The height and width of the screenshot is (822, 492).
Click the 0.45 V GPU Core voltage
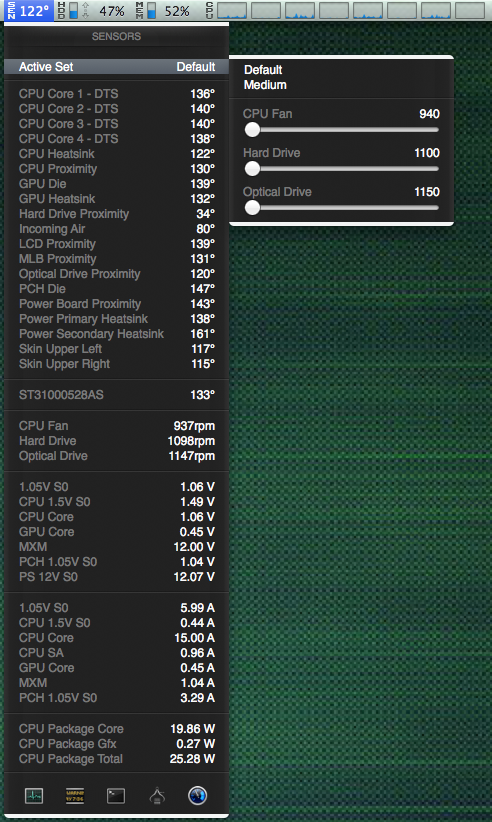pyautogui.click(x=197, y=532)
